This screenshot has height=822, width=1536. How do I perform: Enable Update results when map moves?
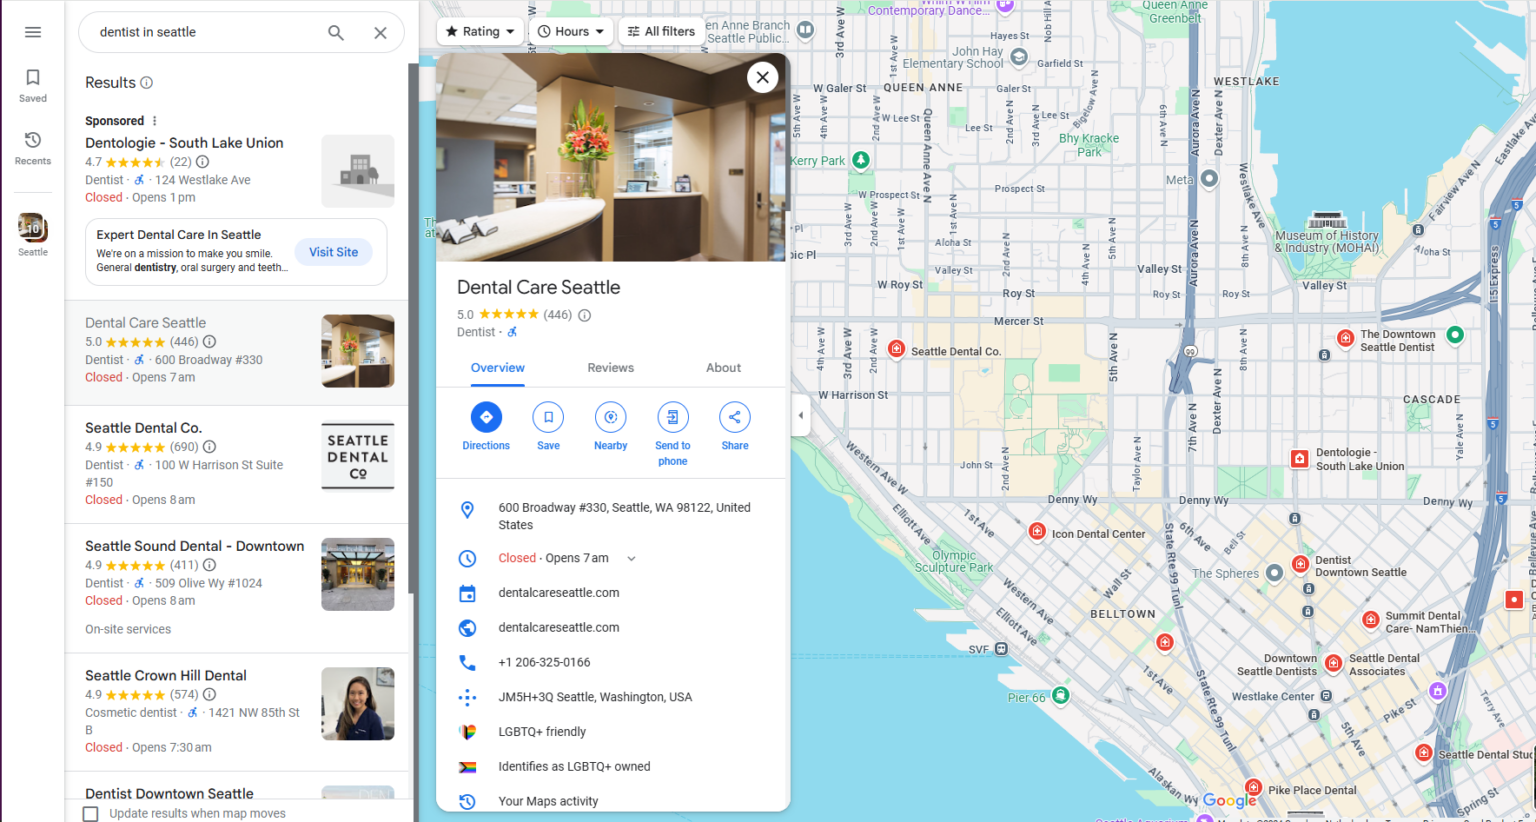90,813
